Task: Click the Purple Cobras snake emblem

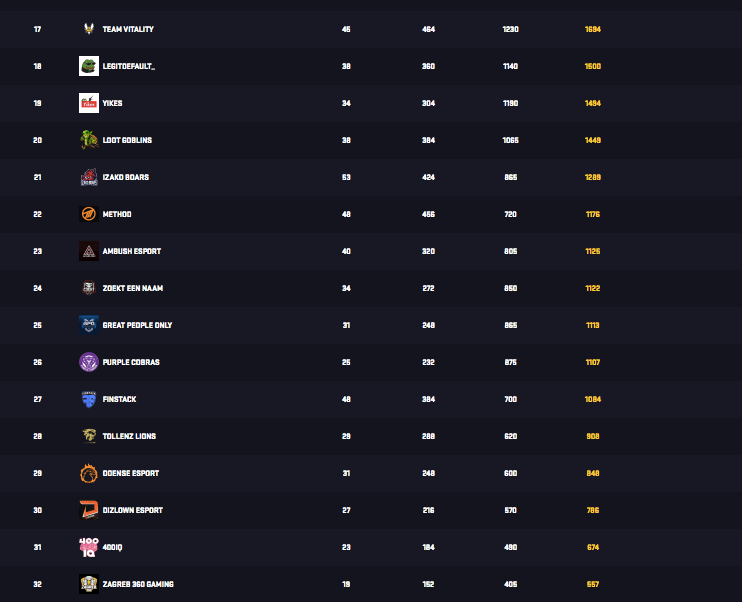Action: pyautogui.click(x=88, y=362)
